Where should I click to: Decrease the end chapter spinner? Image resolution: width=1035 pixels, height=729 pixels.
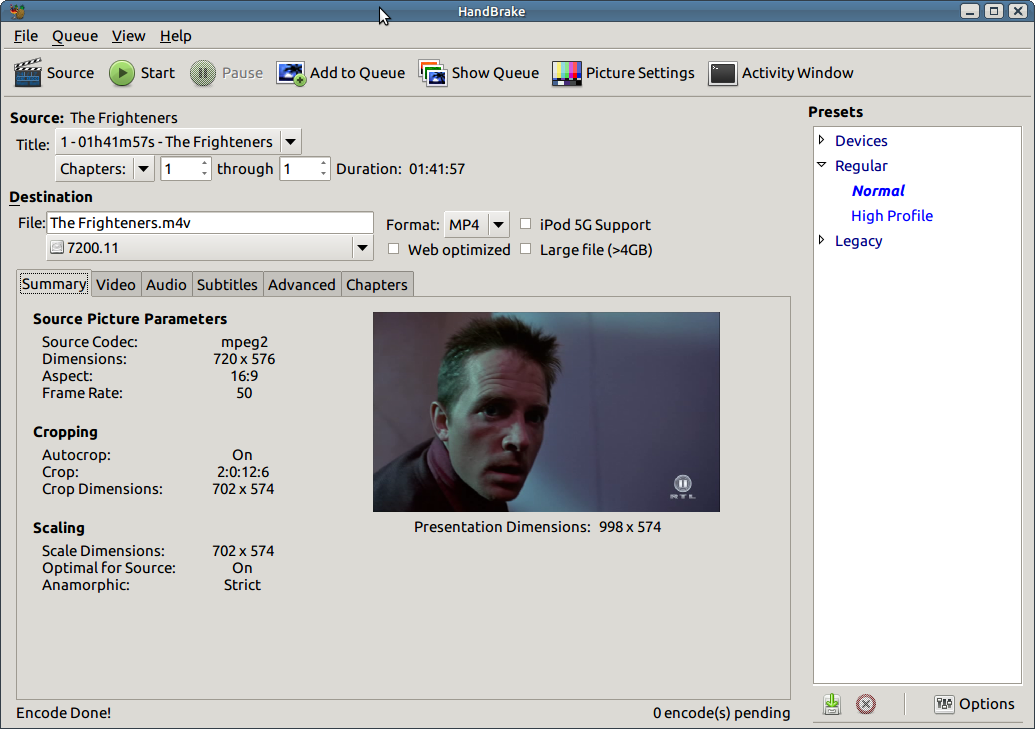point(323,174)
